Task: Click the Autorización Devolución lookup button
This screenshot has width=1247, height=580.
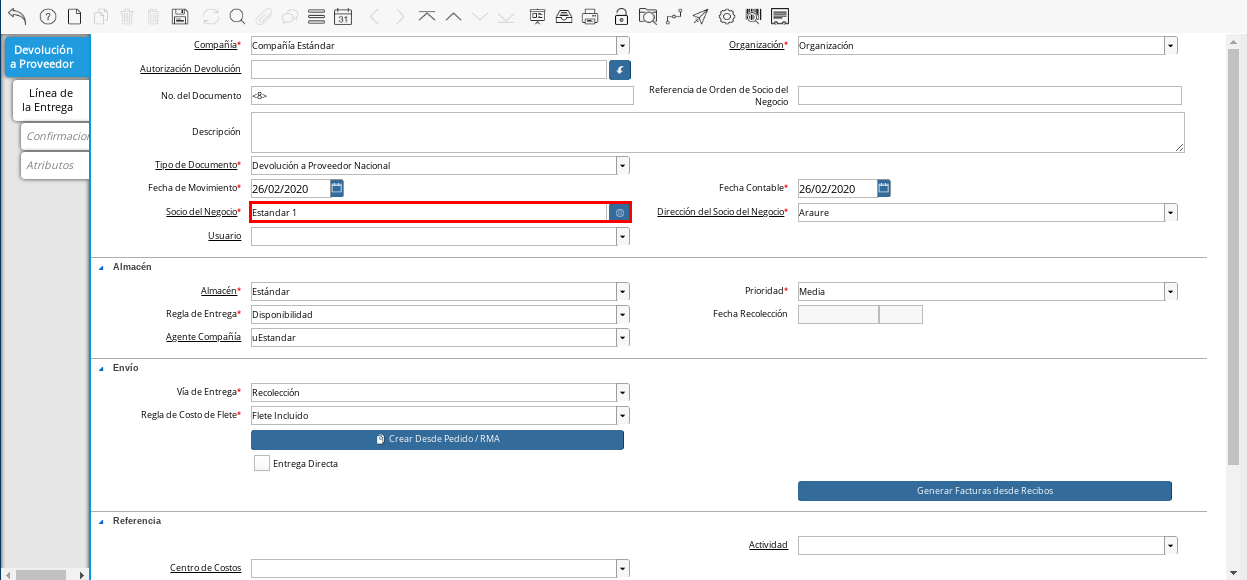Action: [x=620, y=70]
